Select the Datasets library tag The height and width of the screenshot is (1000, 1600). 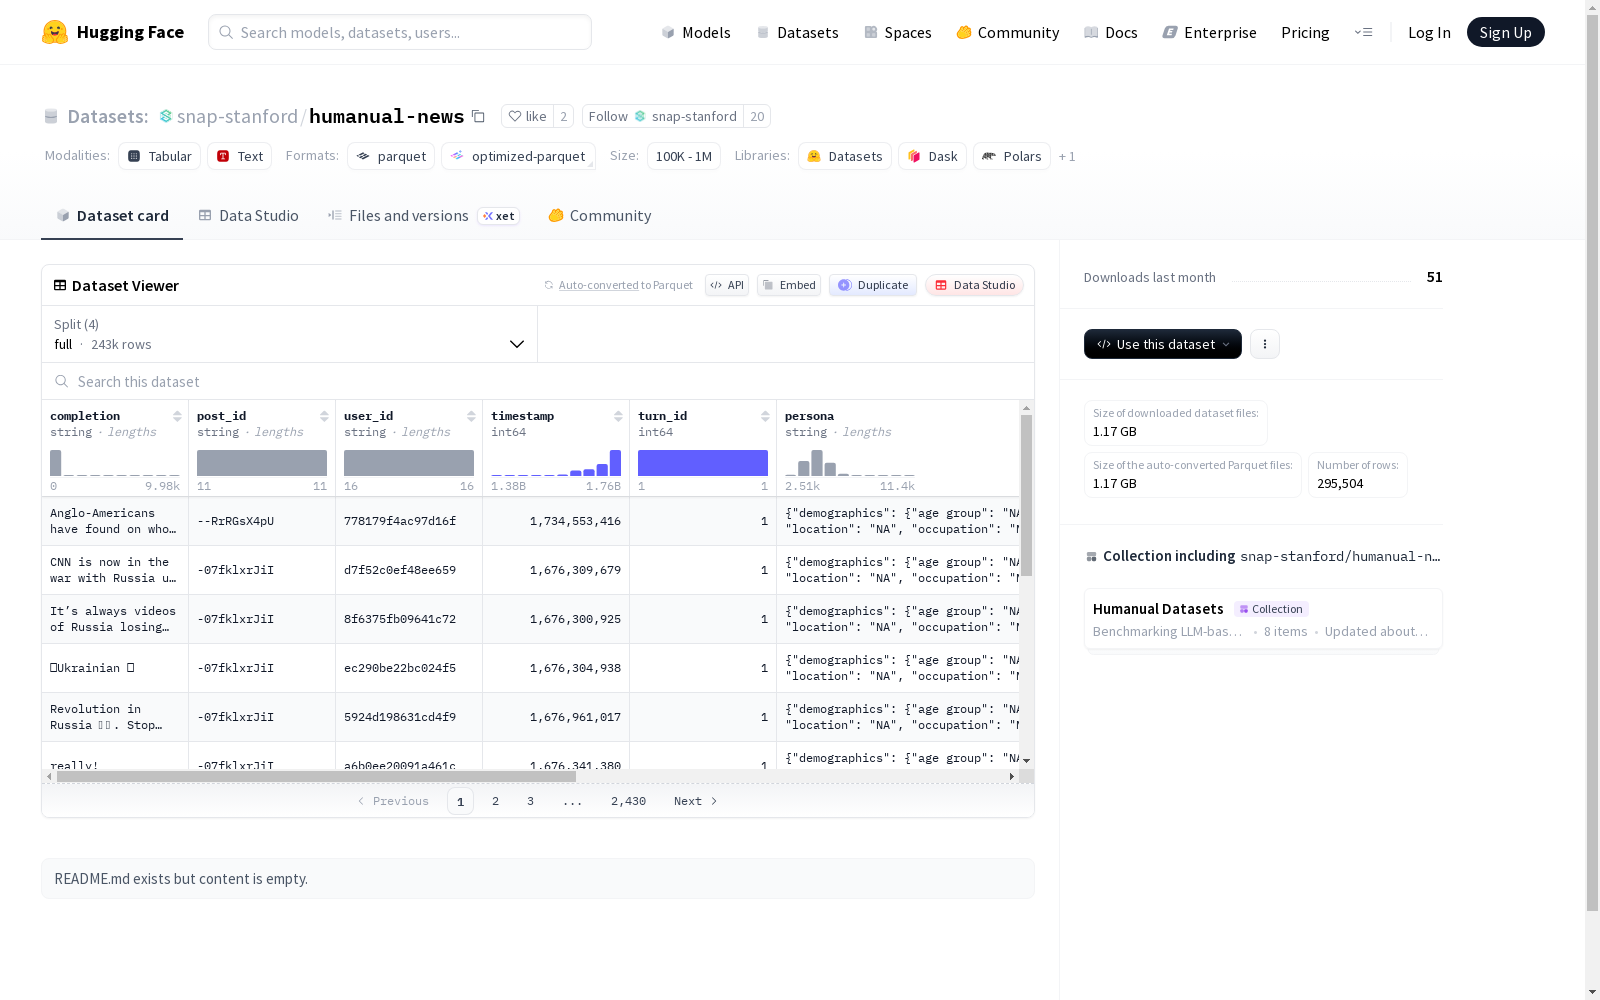click(845, 156)
